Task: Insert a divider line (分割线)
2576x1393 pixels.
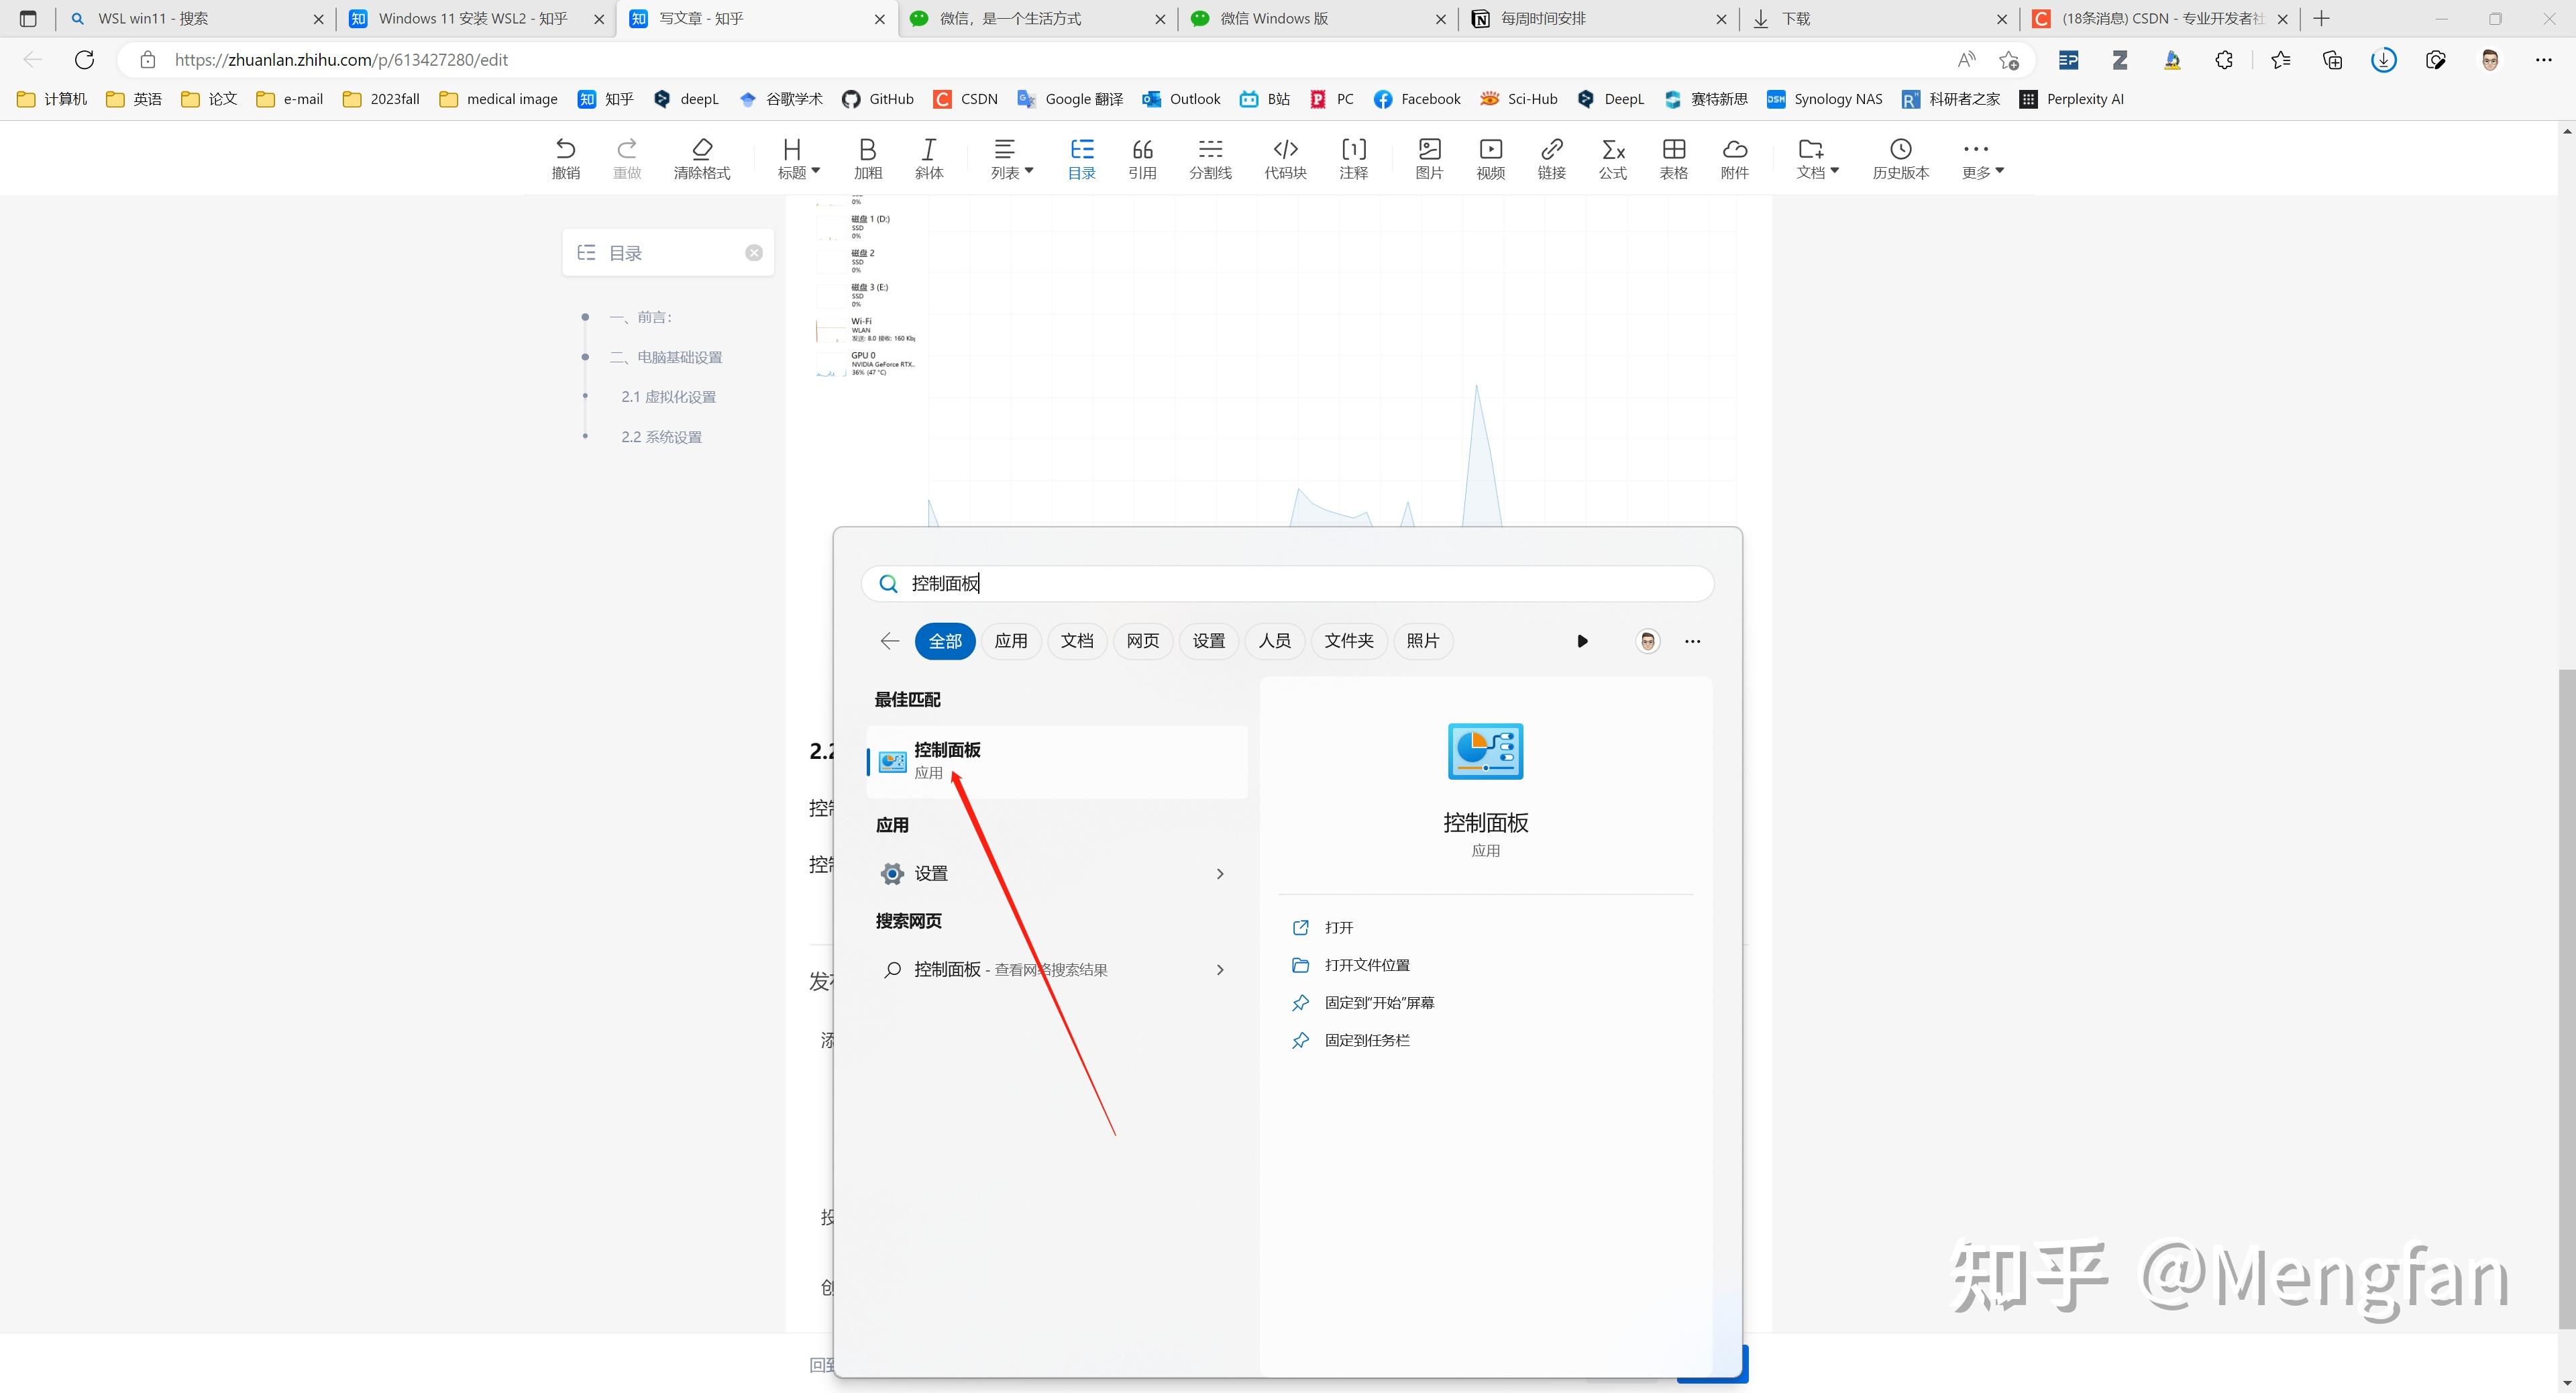Action: (1210, 158)
